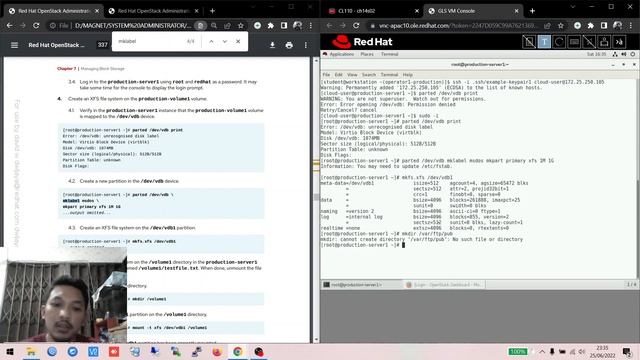Open the terminal File menu
640x360 pixels.
pyautogui.click(x=326, y=75)
